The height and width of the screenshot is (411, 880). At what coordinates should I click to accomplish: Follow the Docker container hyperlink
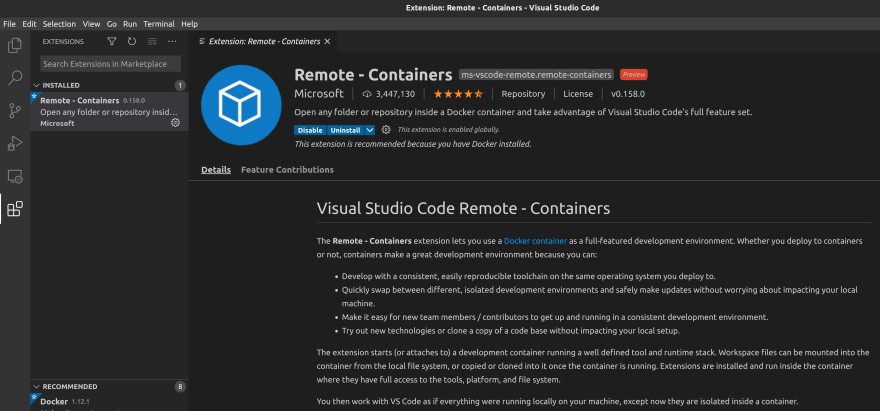535,241
